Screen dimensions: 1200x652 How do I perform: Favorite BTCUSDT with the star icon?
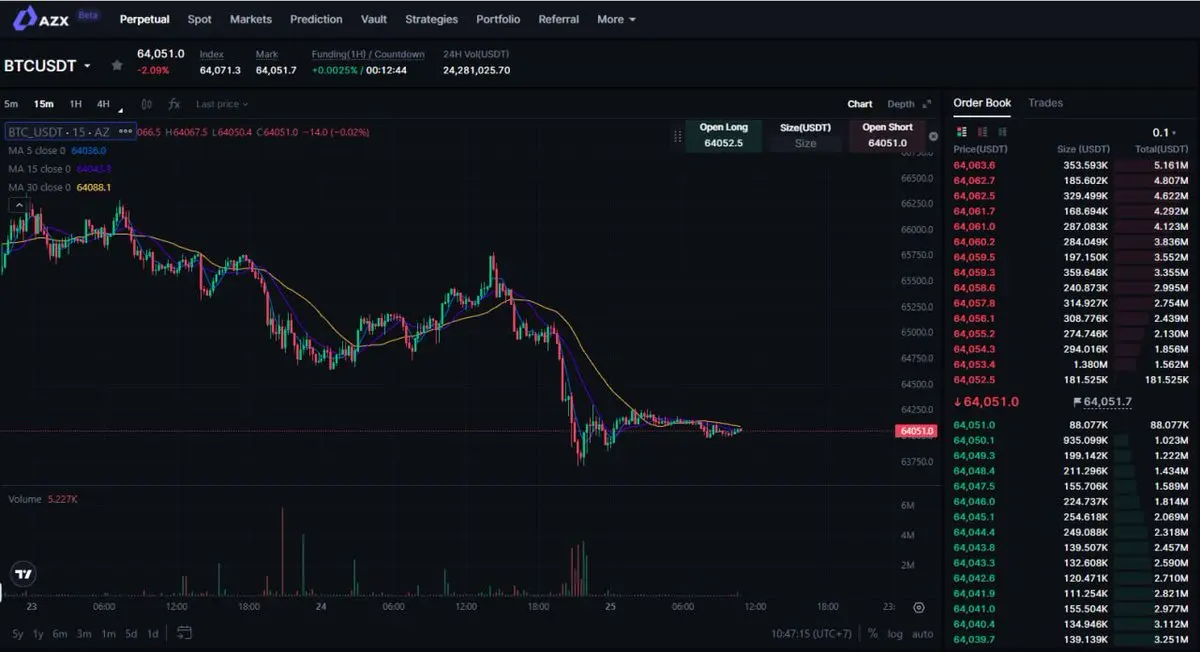click(x=117, y=65)
